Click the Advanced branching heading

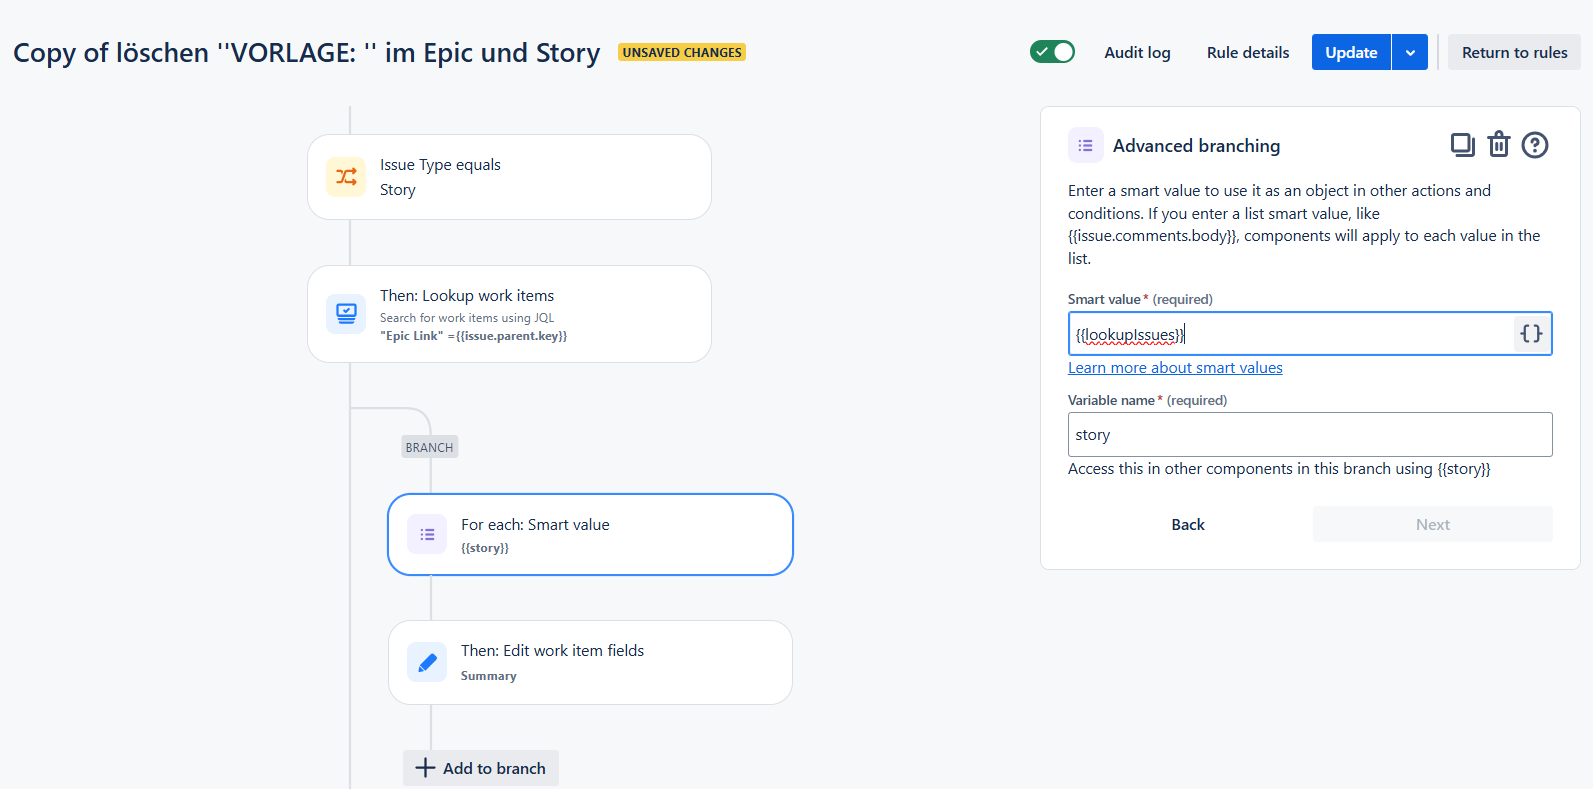[x=1196, y=146]
